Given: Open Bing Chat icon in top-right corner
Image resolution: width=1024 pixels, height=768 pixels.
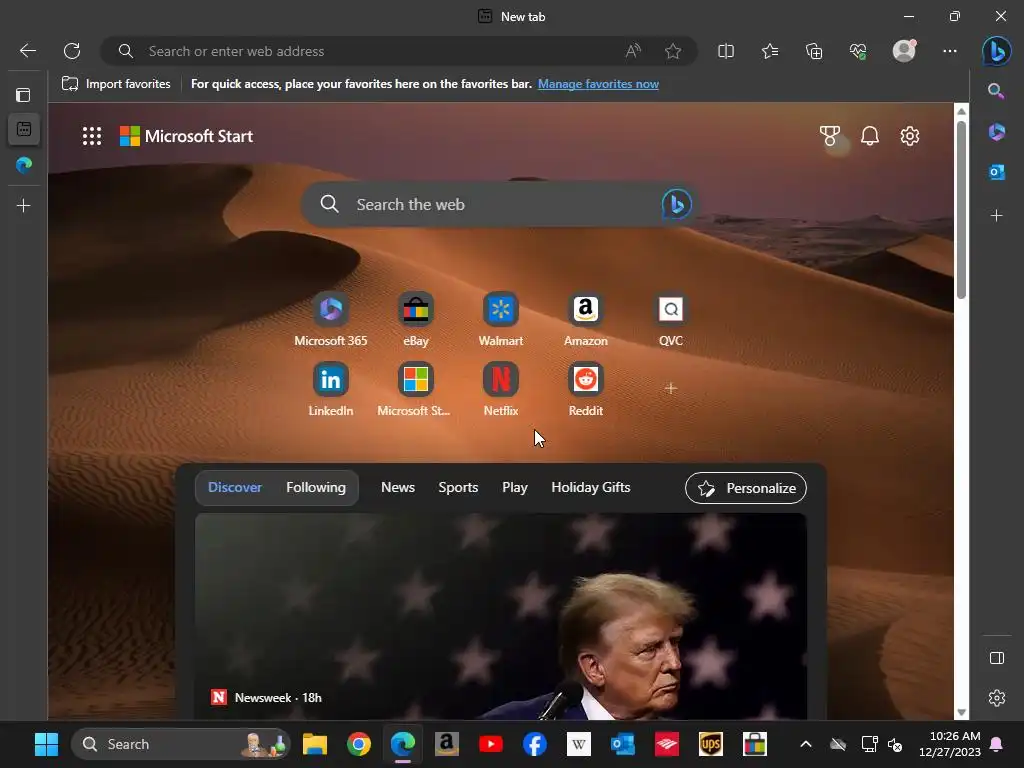Looking at the screenshot, I should click(997, 51).
